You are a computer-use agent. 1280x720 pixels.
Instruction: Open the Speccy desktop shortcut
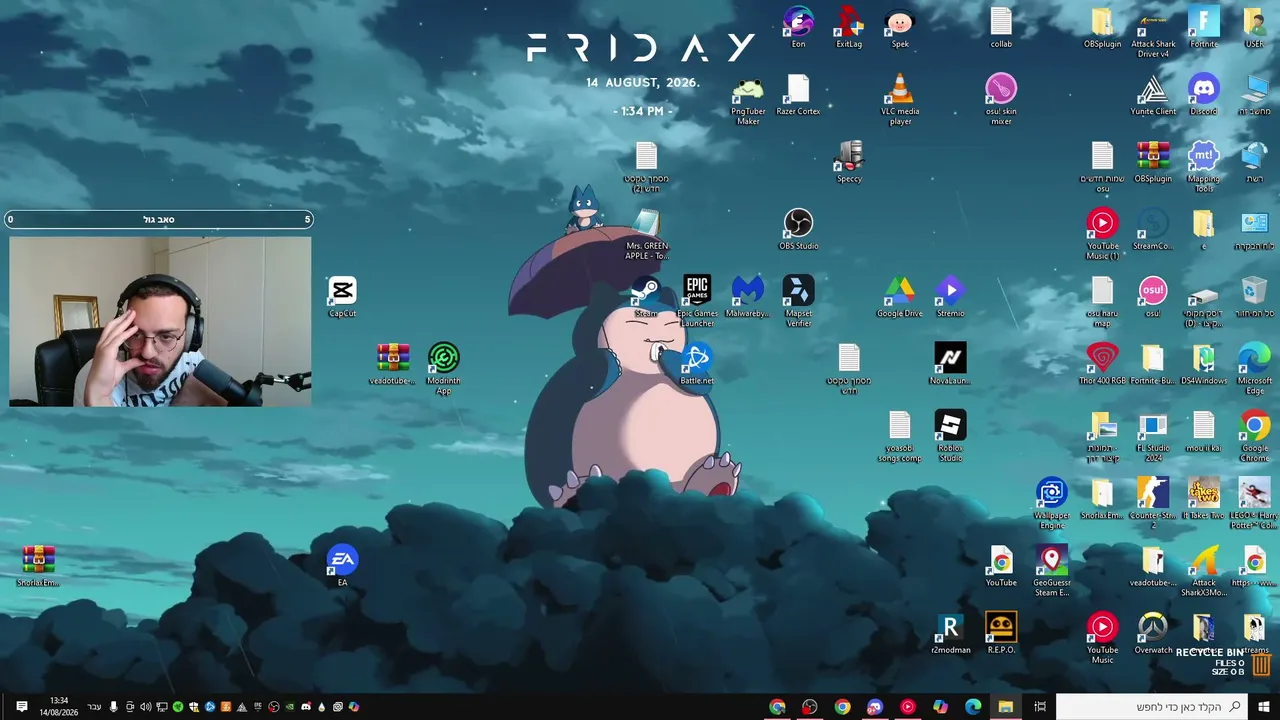pos(849,162)
